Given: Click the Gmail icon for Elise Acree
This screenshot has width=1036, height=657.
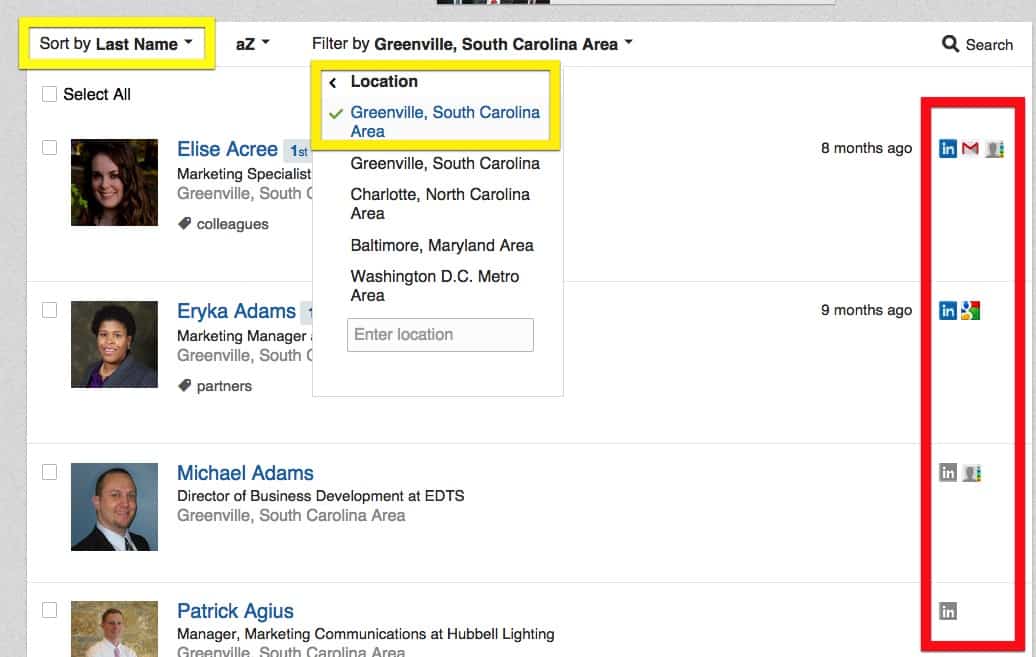Looking at the screenshot, I should 970,149.
